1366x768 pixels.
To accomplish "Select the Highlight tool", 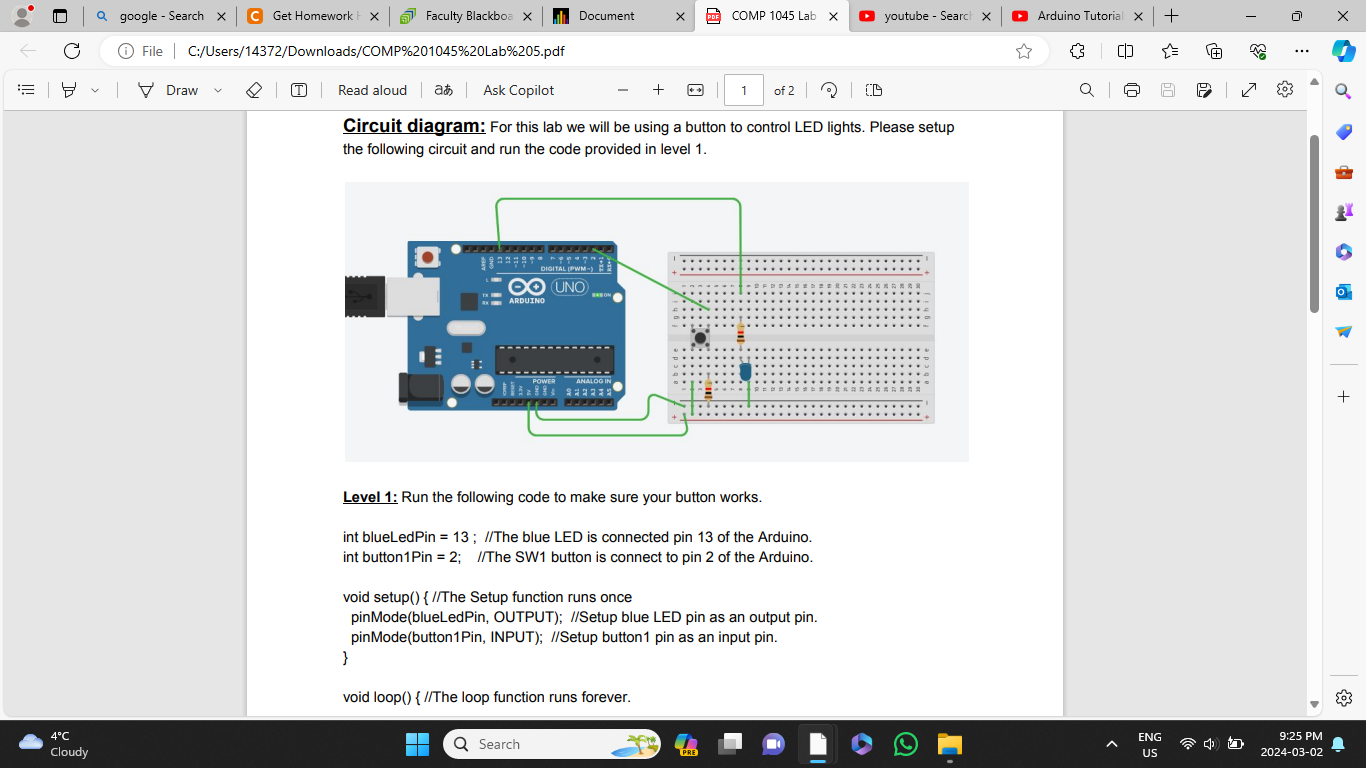I will click(x=65, y=90).
